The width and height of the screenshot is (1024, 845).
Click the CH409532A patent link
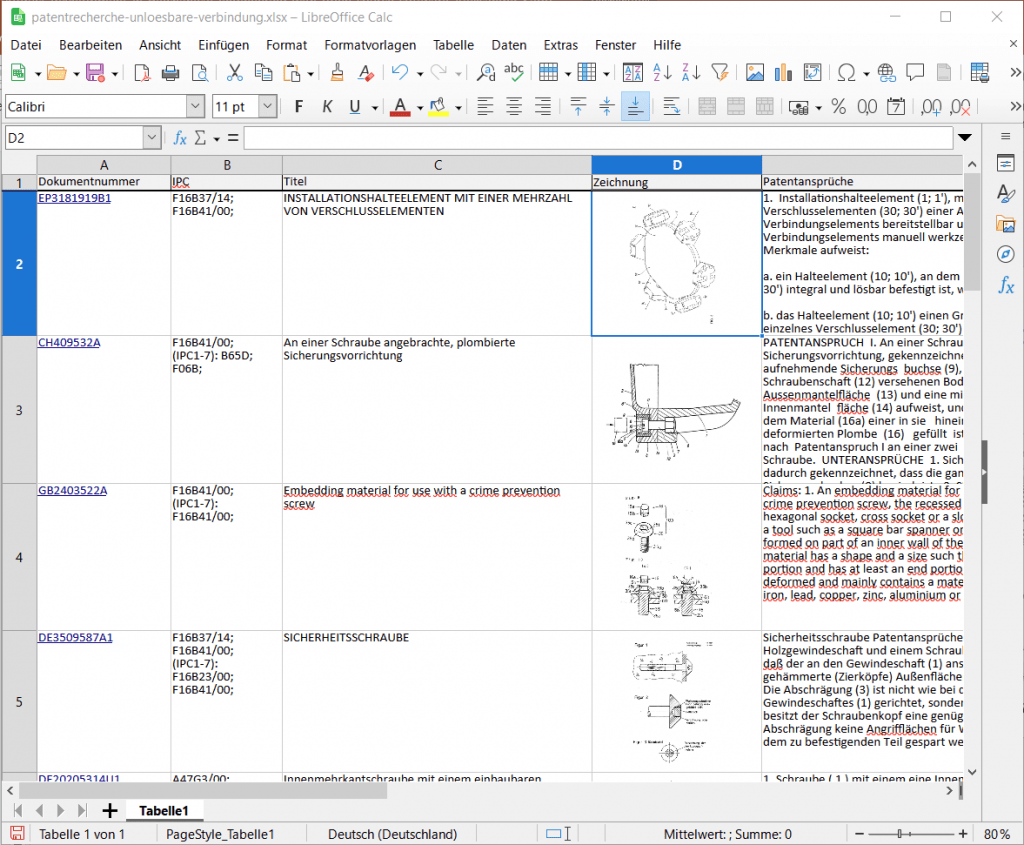pyautogui.click(x=69, y=342)
